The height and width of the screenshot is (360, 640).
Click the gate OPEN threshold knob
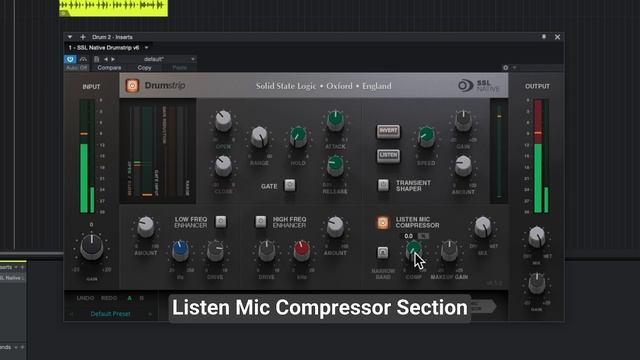pyautogui.click(x=223, y=121)
